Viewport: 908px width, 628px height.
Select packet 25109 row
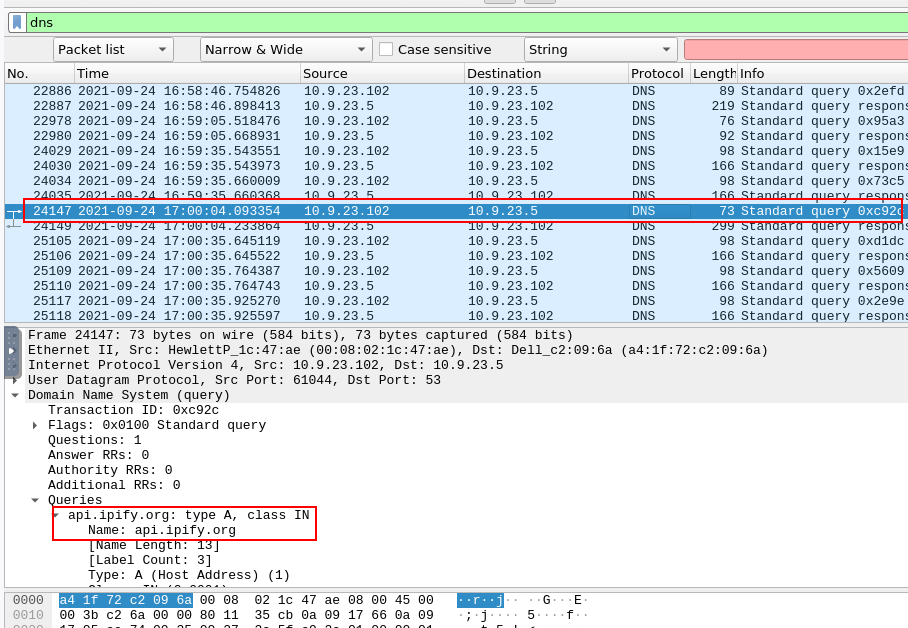click(x=456, y=271)
